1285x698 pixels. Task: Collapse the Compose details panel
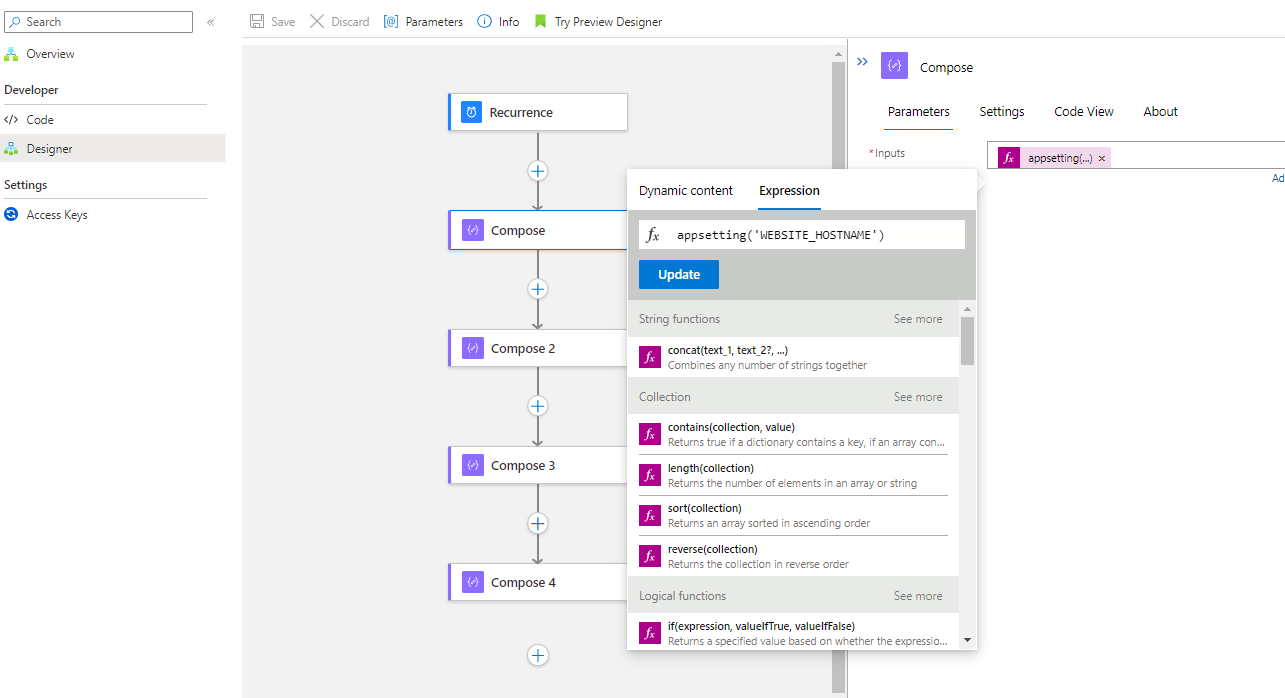point(862,62)
